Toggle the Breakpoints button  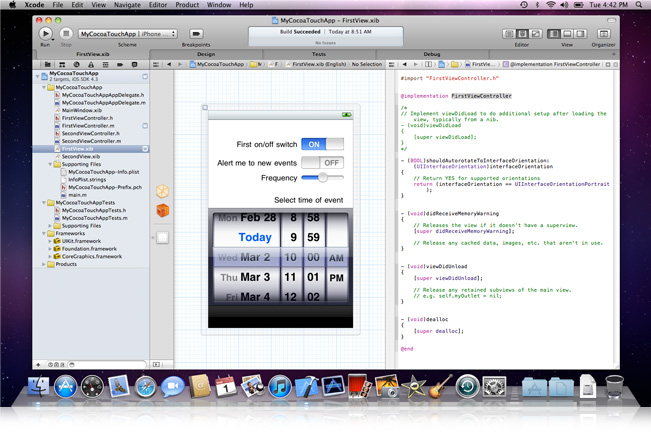coord(196,33)
